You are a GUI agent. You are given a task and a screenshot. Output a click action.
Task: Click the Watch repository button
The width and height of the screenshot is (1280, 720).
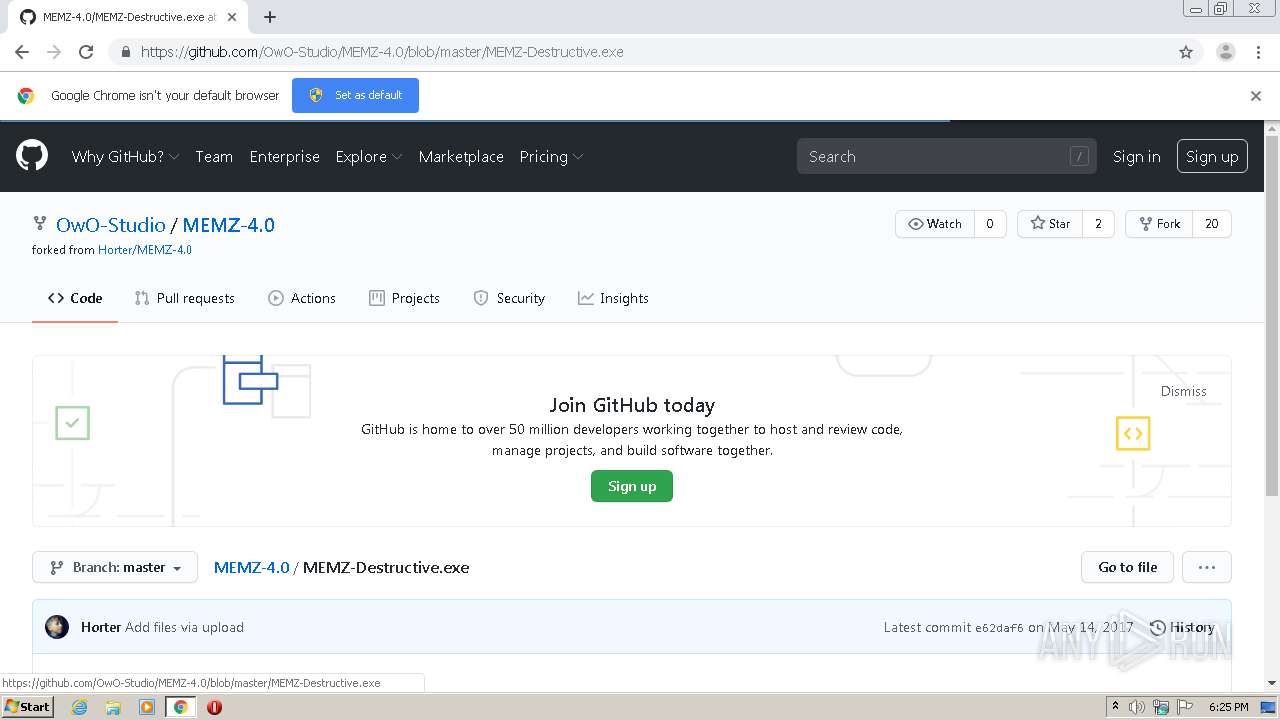click(x=934, y=224)
